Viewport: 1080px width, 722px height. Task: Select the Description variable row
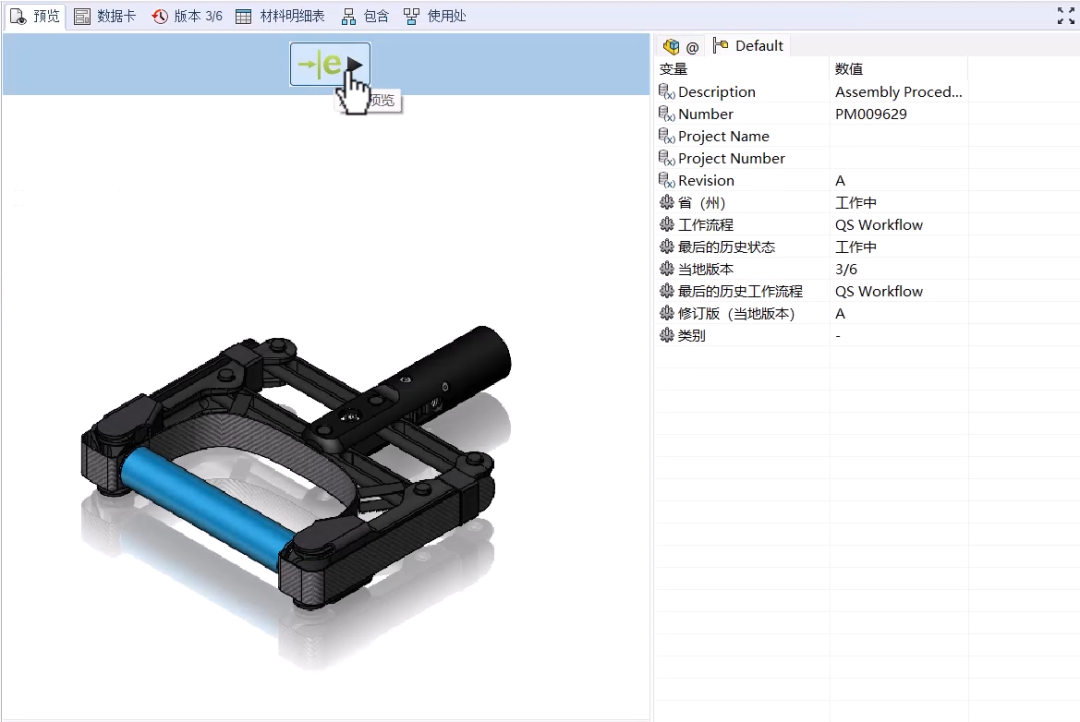coord(811,92)
